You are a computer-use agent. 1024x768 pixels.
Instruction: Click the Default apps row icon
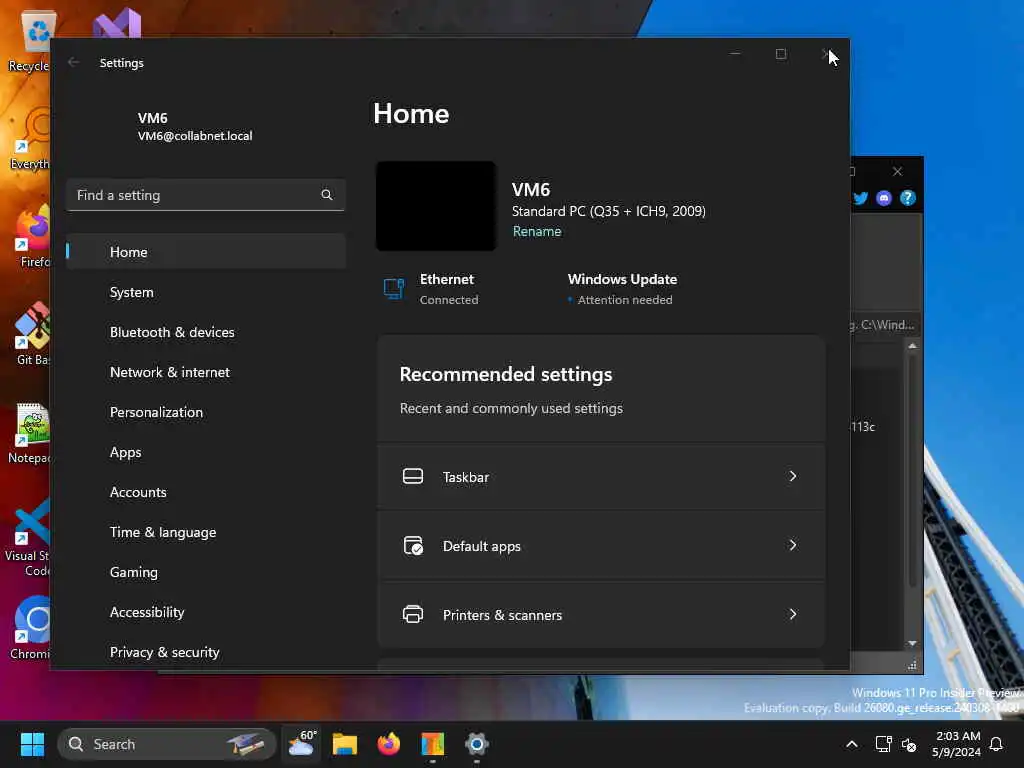point(413,545)
